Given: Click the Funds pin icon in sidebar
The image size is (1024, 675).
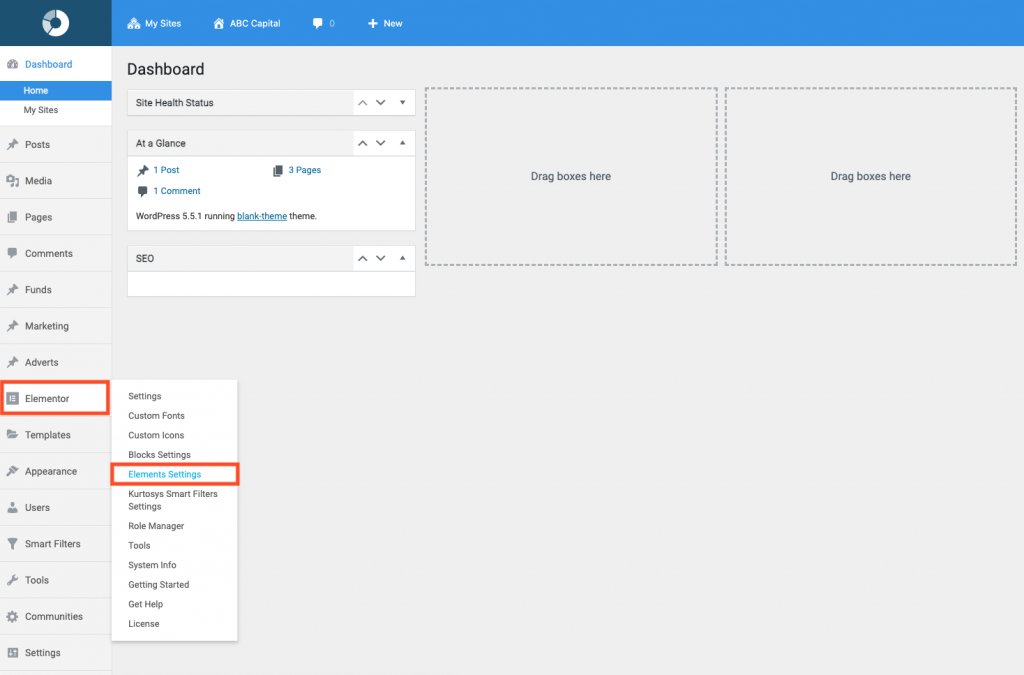Looking at the screenshot, I should [12, 289].
